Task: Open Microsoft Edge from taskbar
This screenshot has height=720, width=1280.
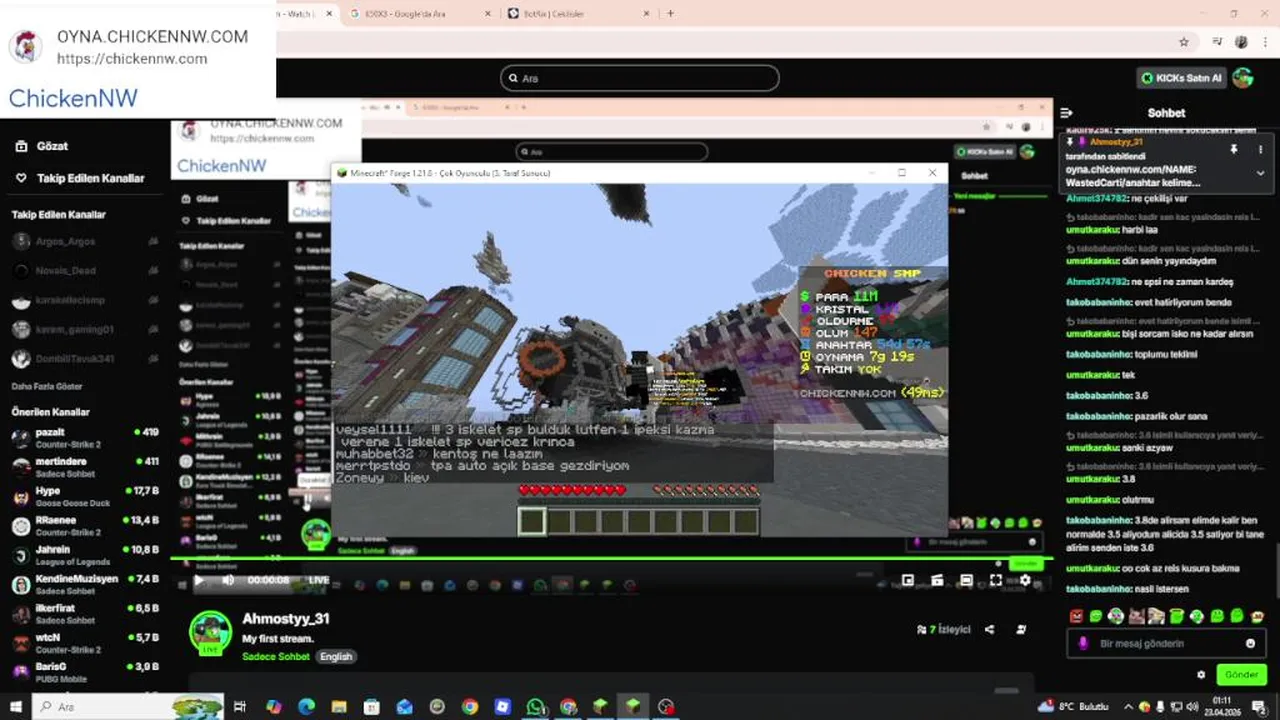Action: point(306,707)
